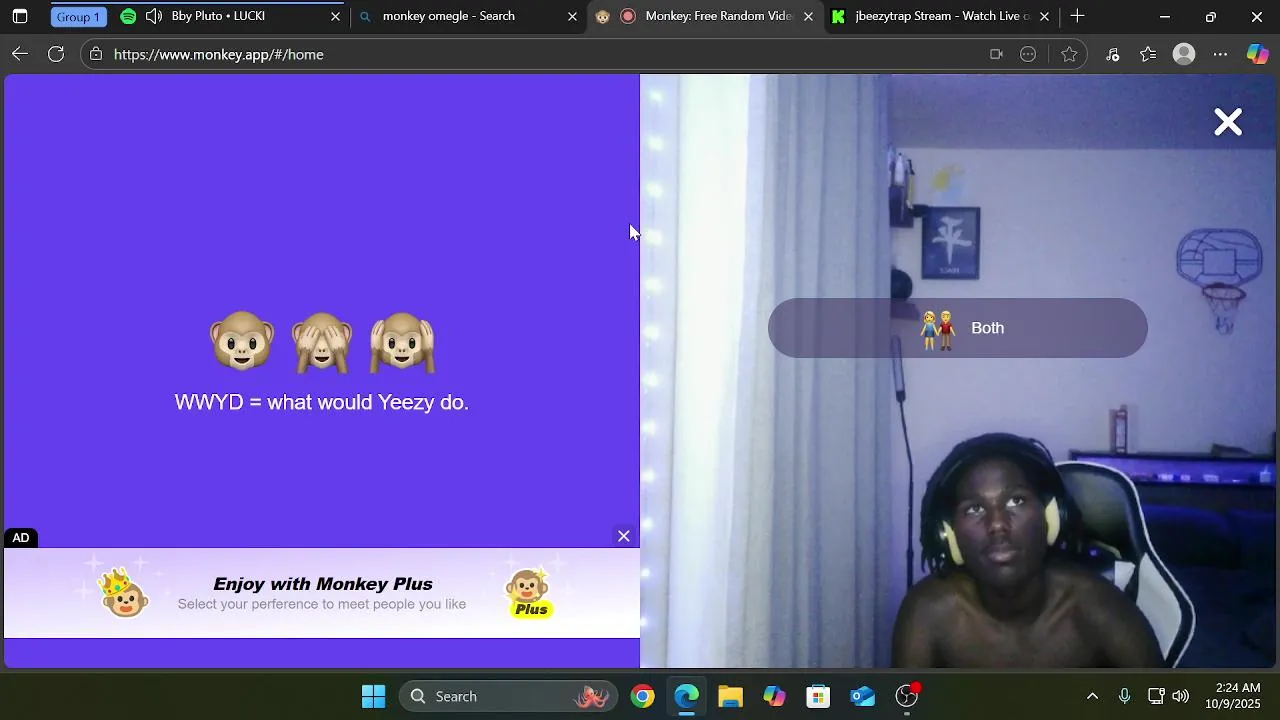Click the crowned monkey icon in ad
Screen dimensions: 1280x720
click(x=124, y=592)
